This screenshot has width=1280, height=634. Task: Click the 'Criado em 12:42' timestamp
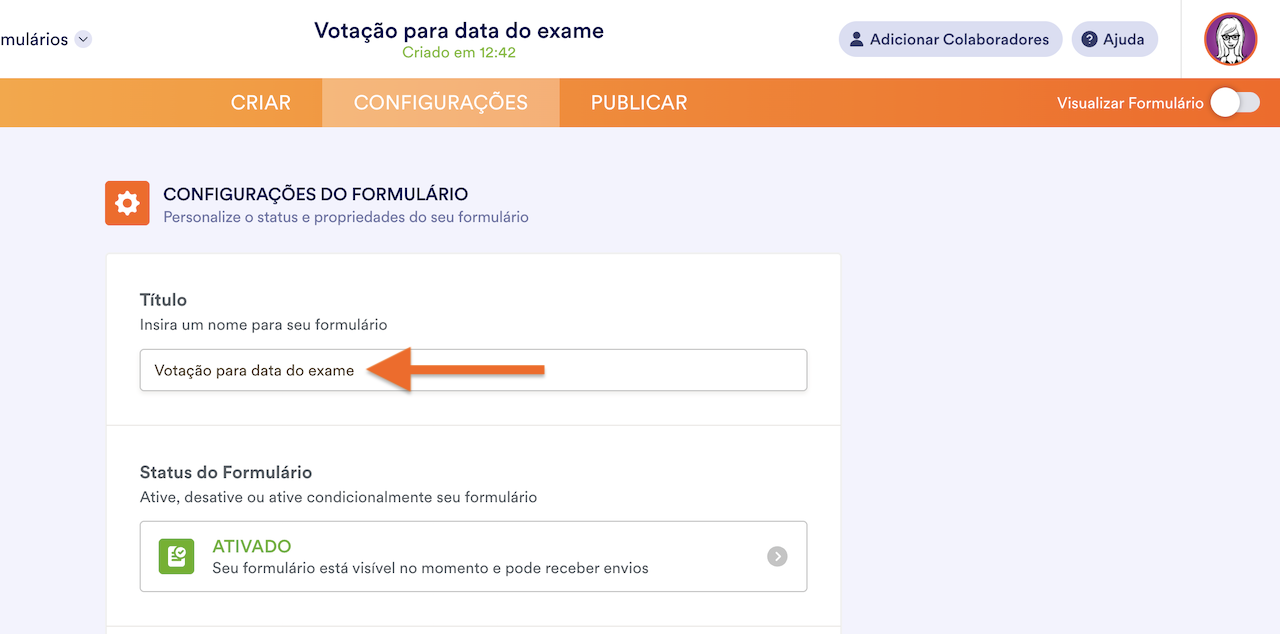[x=459, y=53]
